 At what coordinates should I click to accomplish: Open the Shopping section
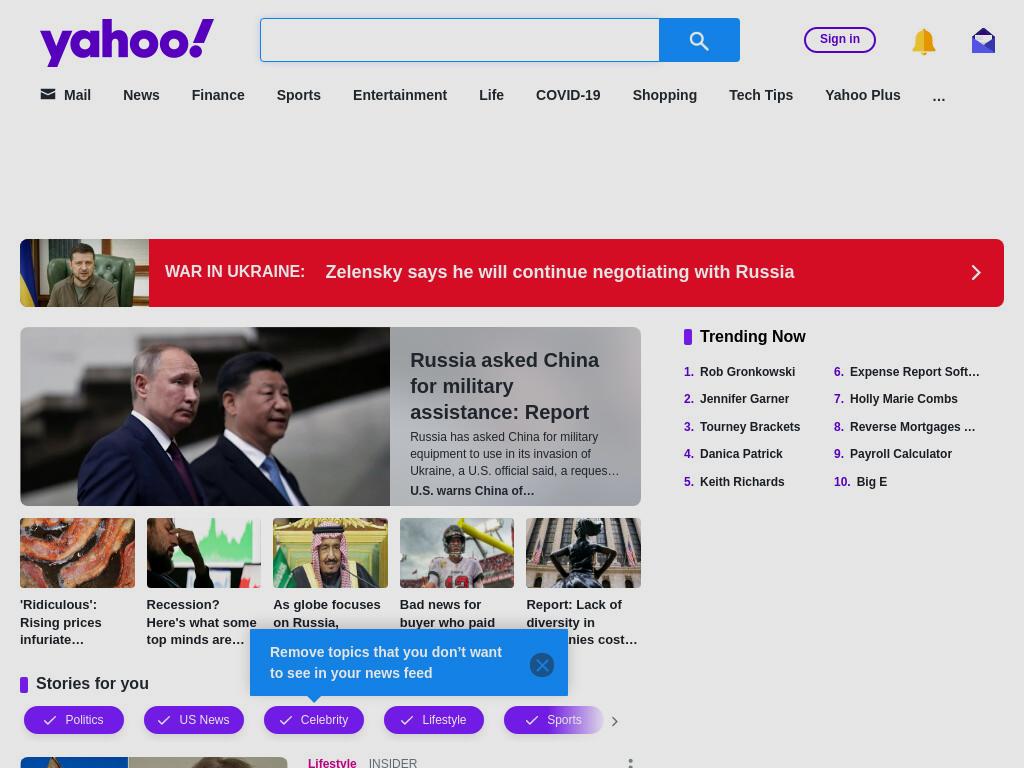664,95
